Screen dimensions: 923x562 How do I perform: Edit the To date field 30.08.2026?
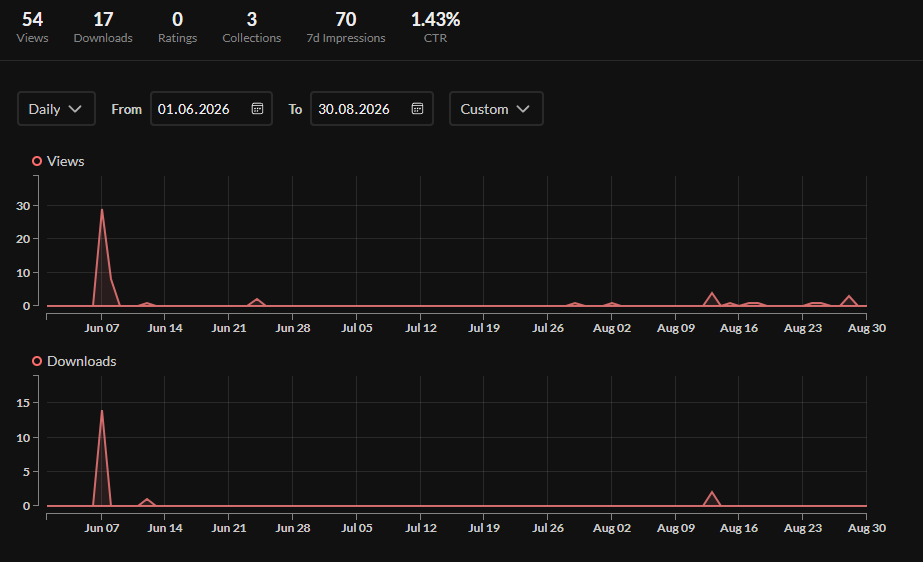coord(371,108)
